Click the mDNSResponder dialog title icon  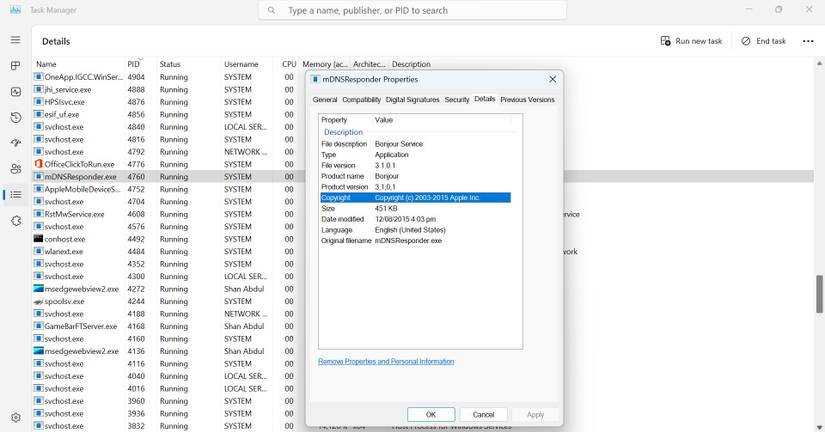coord(315,79)
